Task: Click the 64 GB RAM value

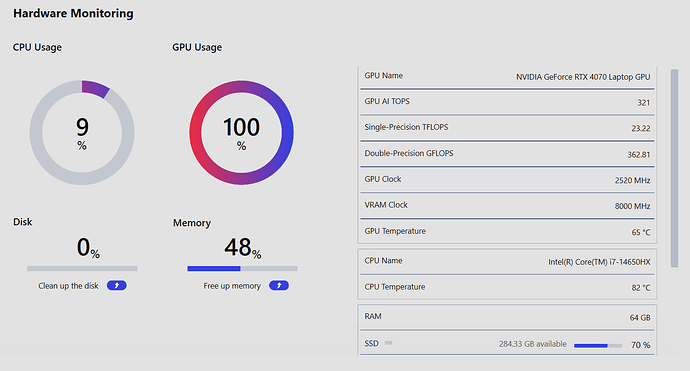Action: [640, 318]
